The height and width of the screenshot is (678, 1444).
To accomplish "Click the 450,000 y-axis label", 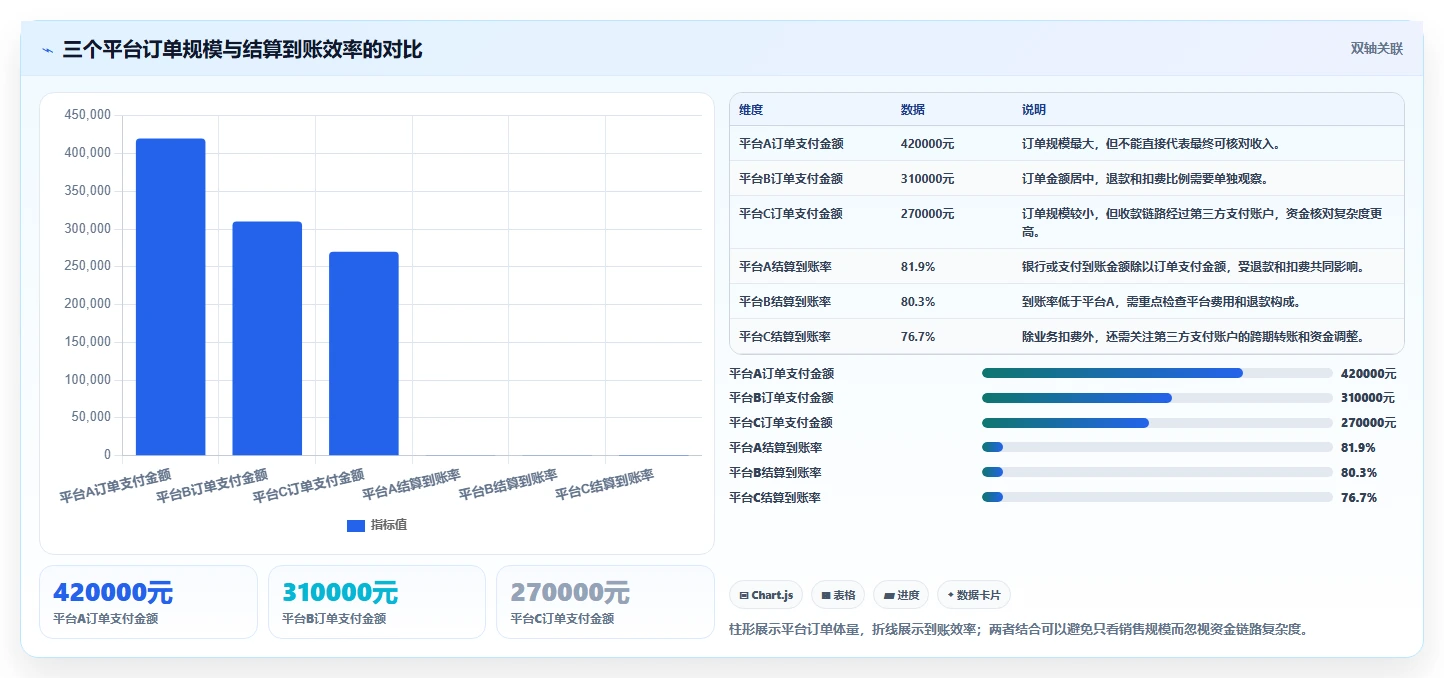I will 88,115.
